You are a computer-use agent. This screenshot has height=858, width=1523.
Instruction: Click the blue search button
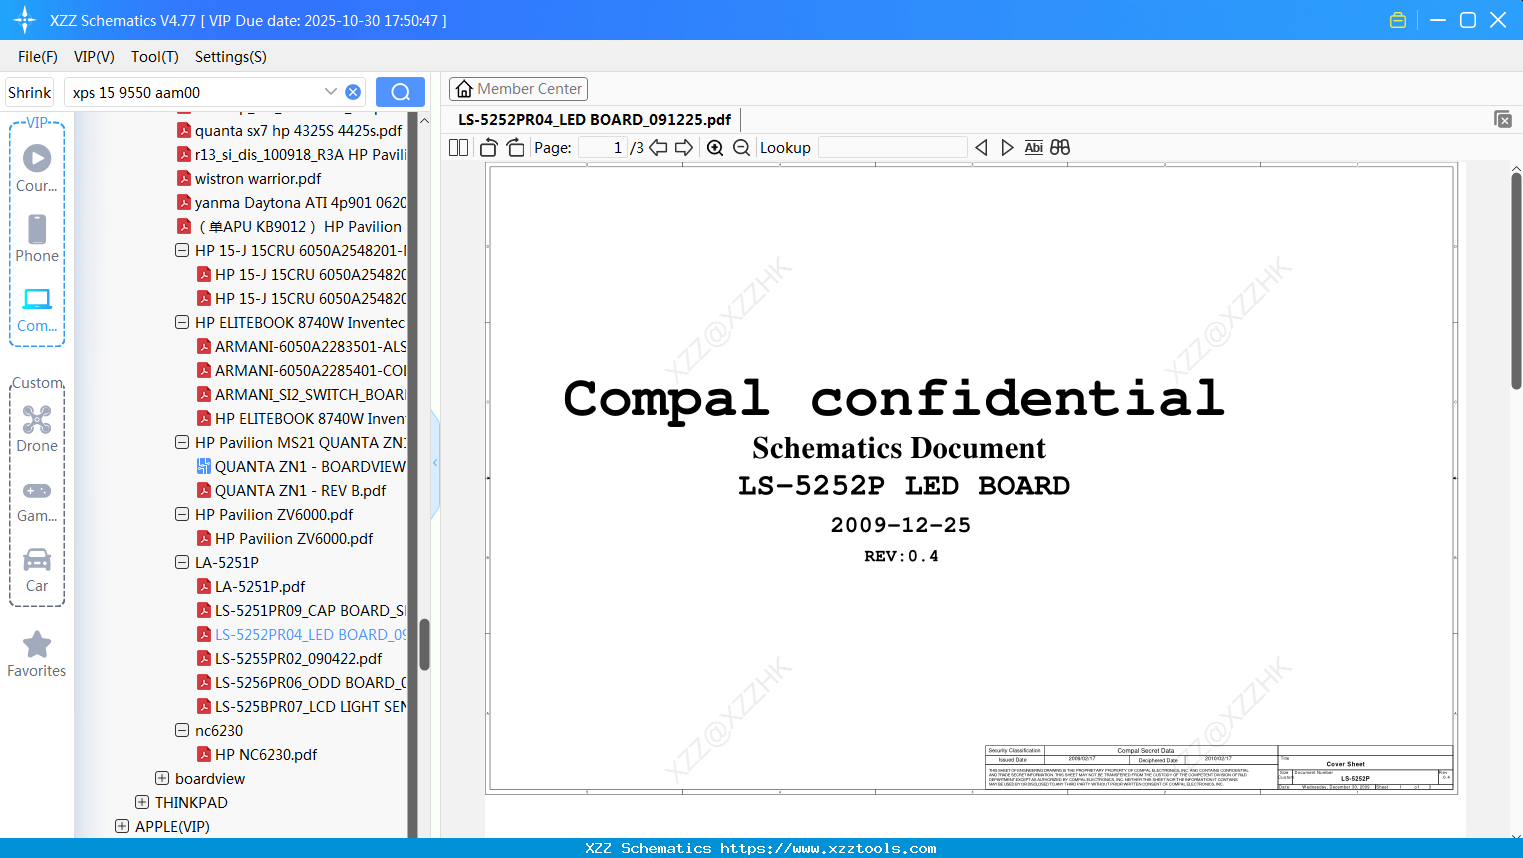[x=400, y=92]
